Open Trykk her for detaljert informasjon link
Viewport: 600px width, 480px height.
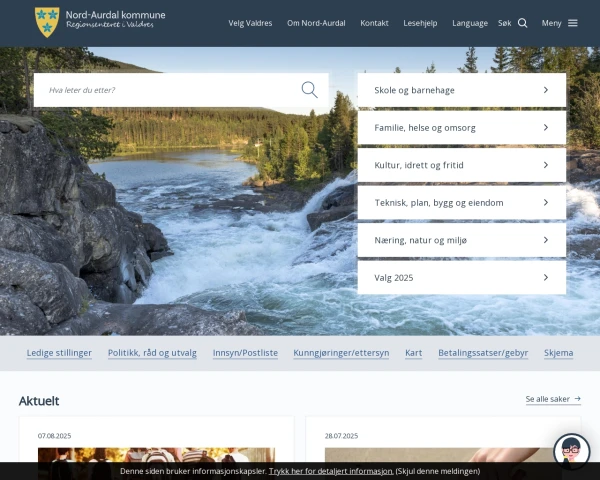click(x=331, y=471)
